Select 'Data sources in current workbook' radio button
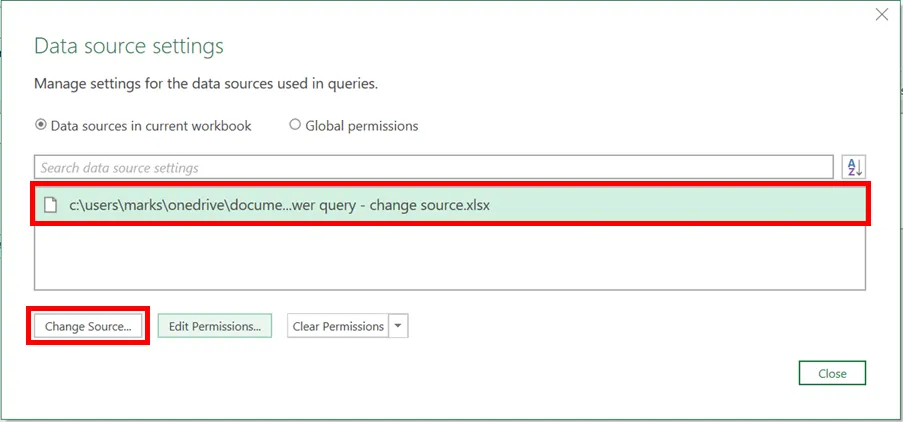903x422 pixels. click(x=41, y=126)
